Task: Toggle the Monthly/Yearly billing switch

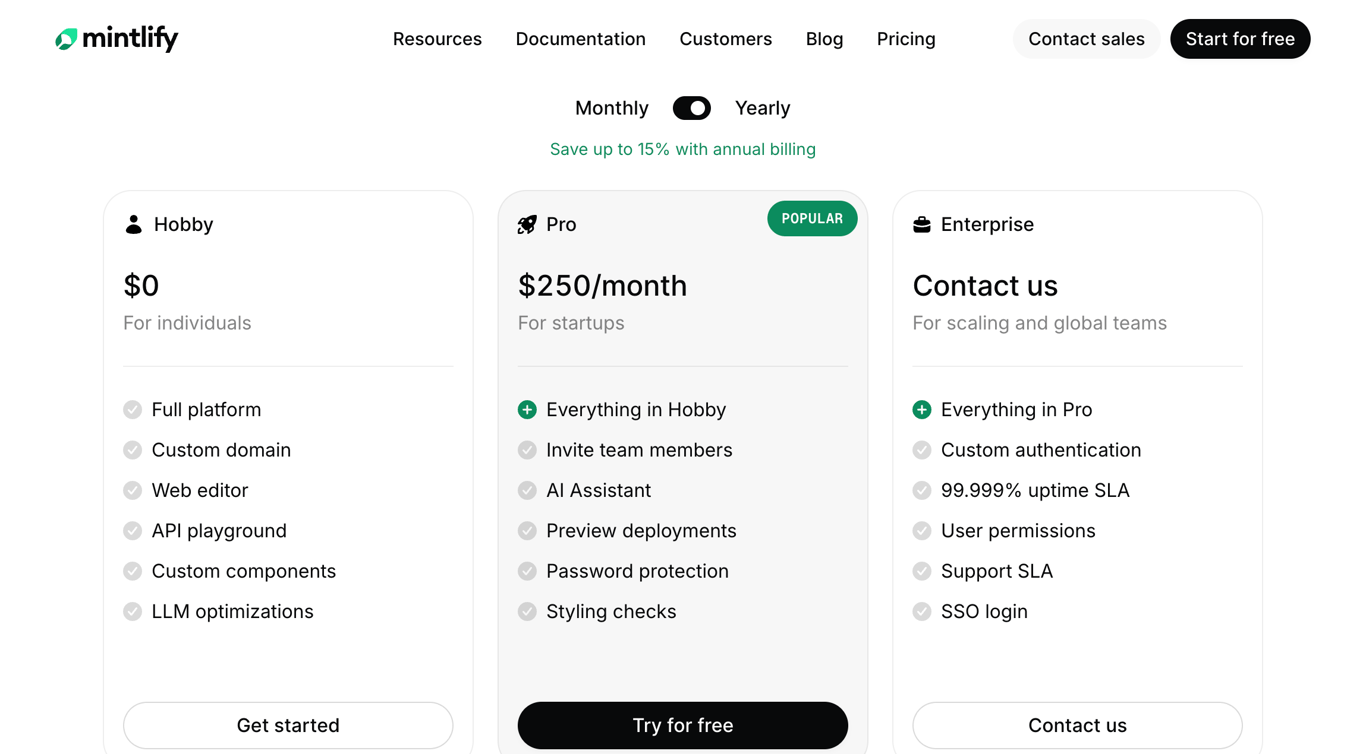Action: click(691, 108)
